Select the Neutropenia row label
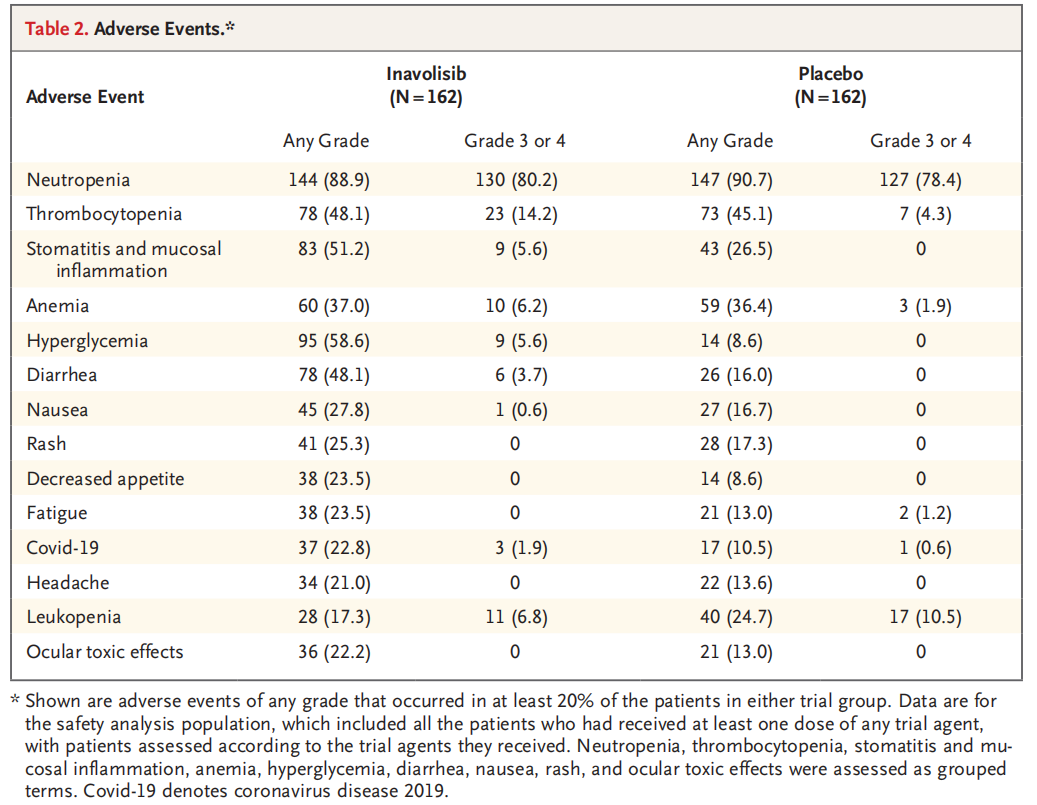Viewport: 1037px width, 805px height. [78, 181]
